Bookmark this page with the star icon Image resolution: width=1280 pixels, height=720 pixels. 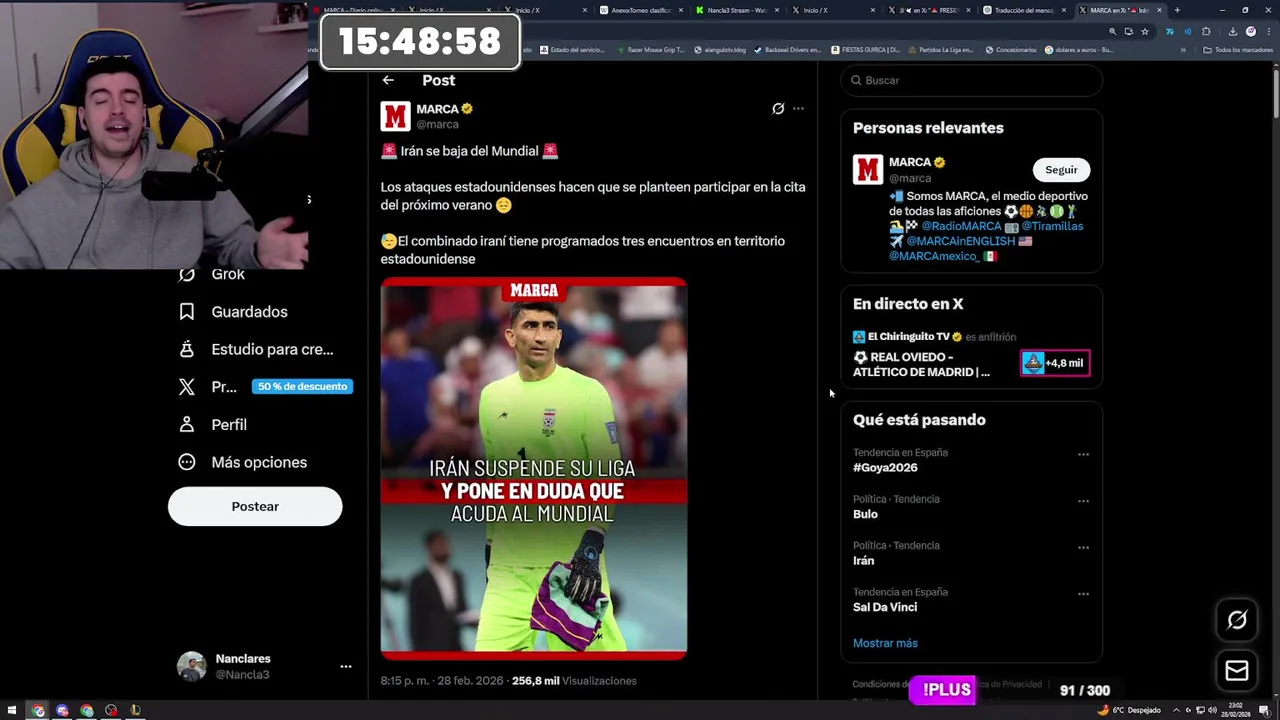[1145, 31]
